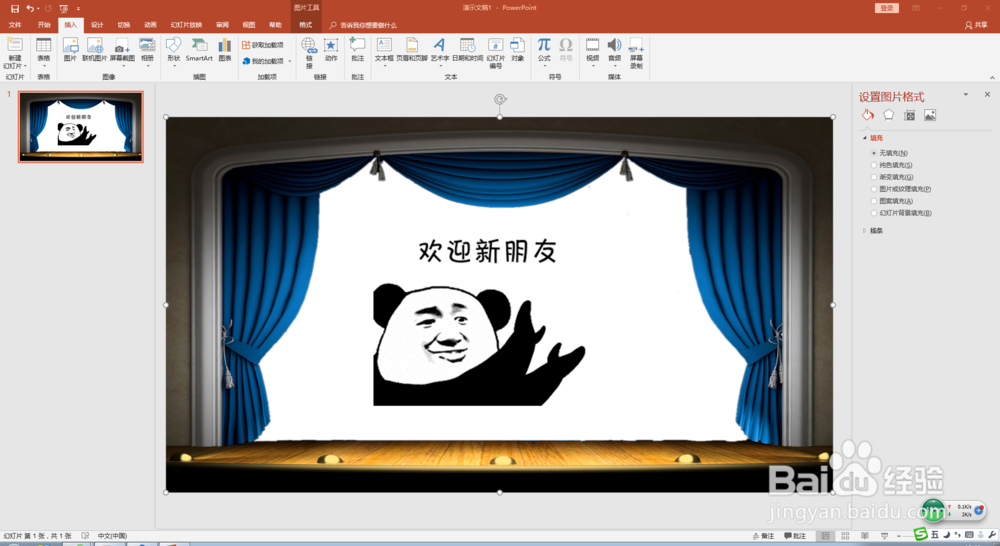The width and height of the screenshot is (1000, 546).
Task: Switch to the 视图 view tab
Action: click(x=249, y=25)
